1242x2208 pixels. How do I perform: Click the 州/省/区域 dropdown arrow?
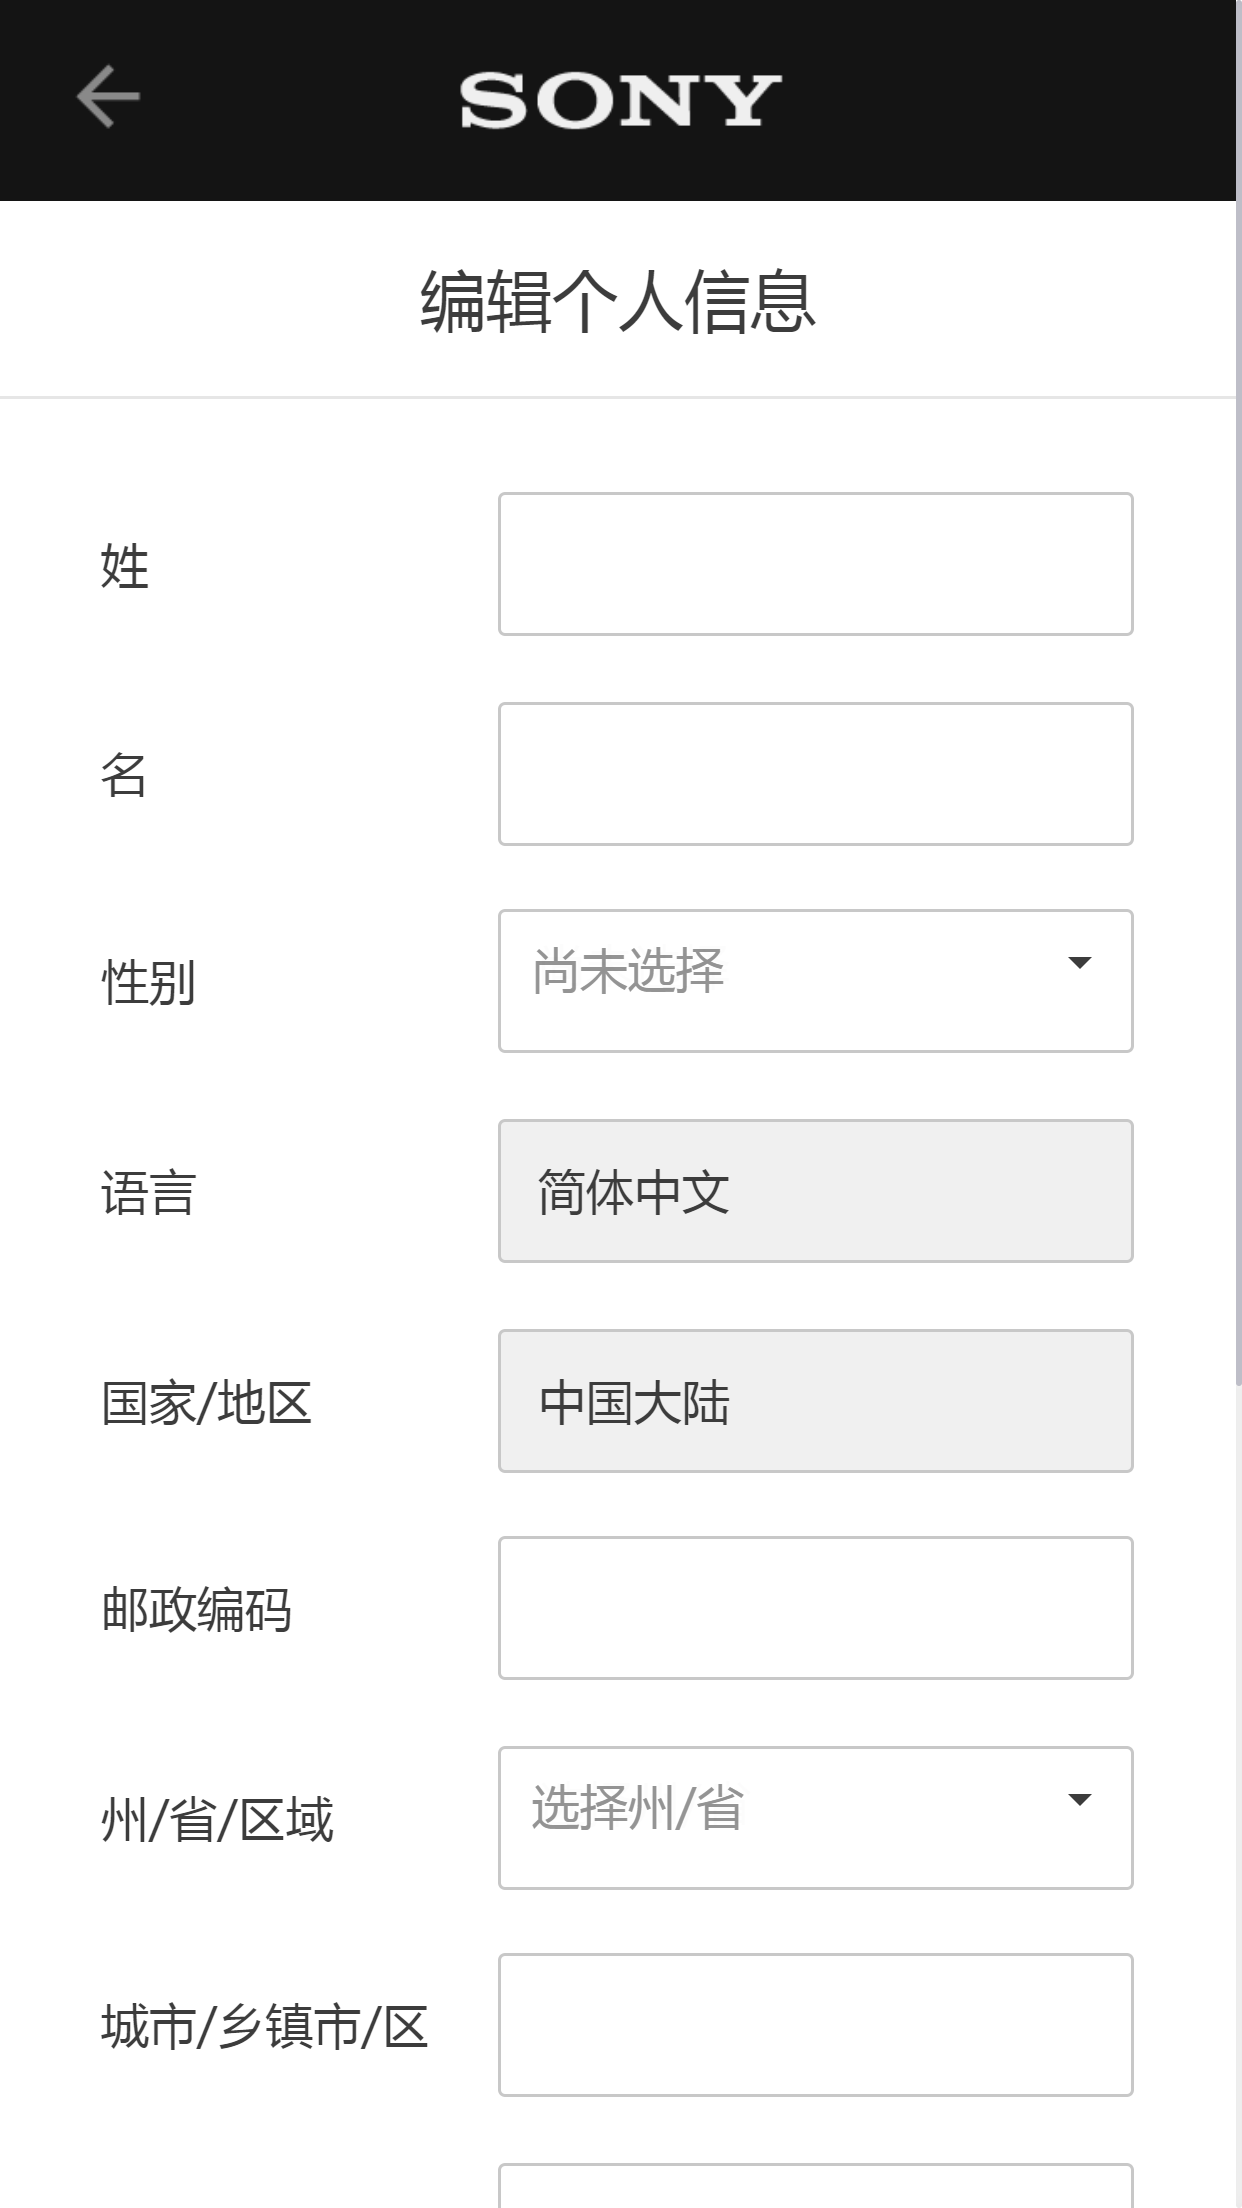[x=1081, y=1800]
